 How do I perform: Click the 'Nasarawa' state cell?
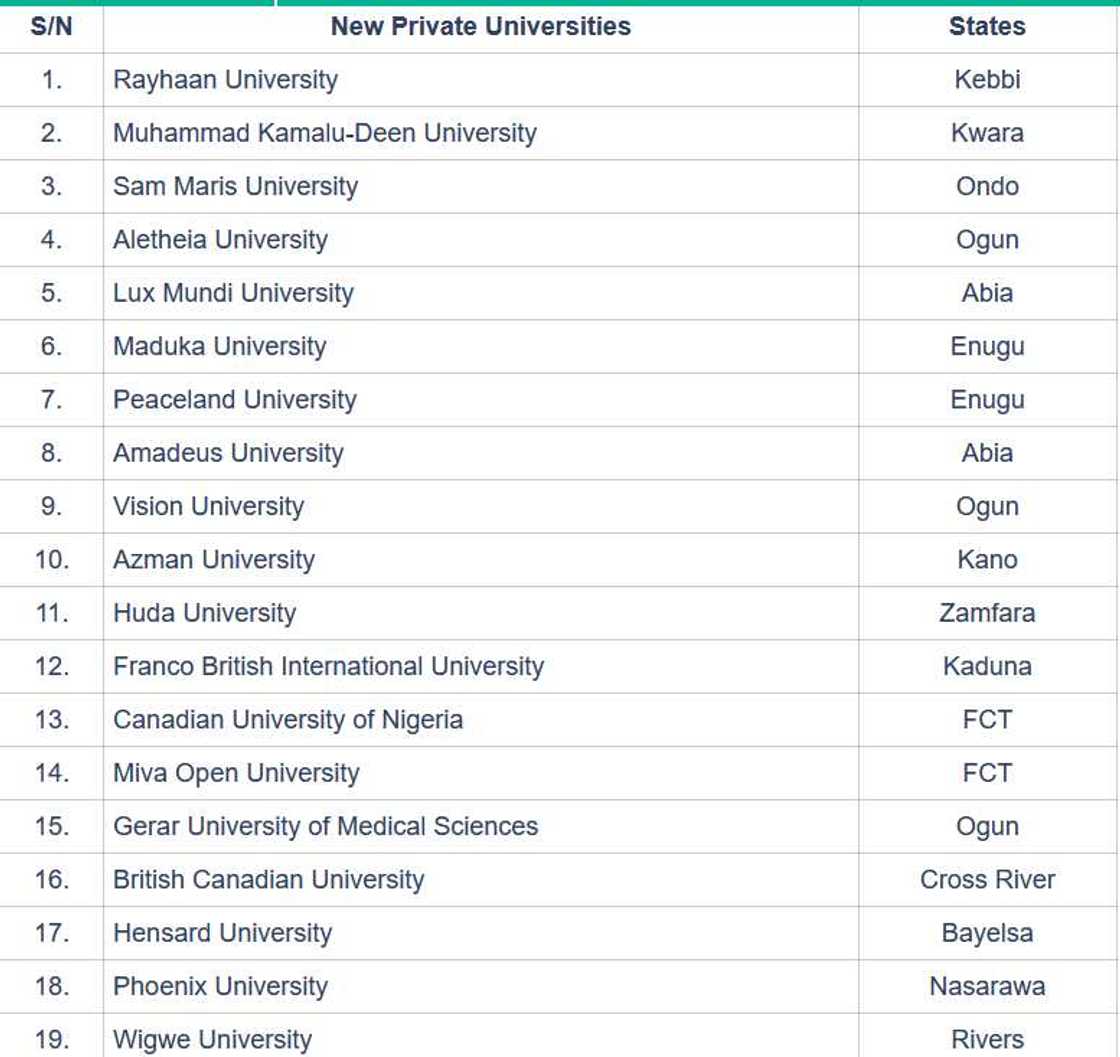[987, 987]
